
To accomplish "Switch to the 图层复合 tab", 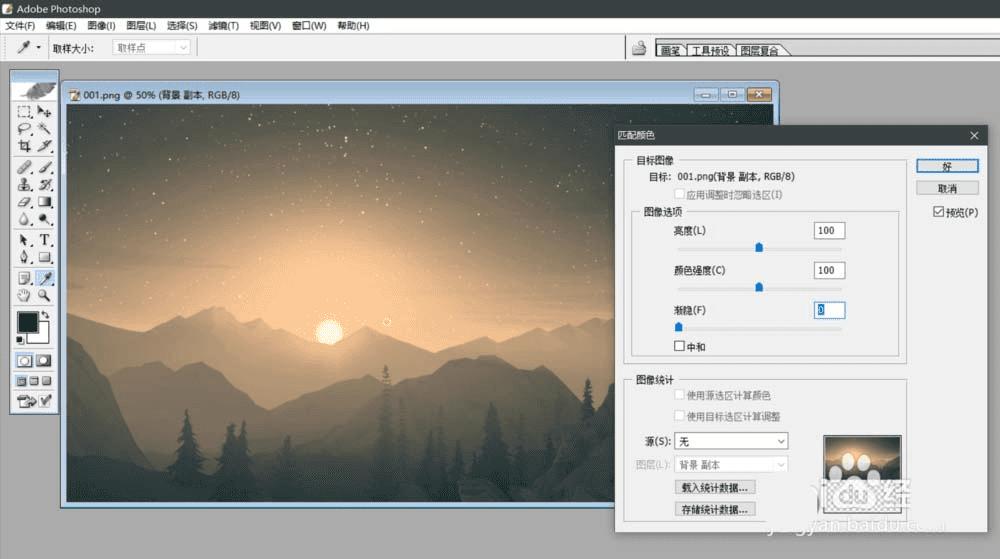I will click(759, 50).
